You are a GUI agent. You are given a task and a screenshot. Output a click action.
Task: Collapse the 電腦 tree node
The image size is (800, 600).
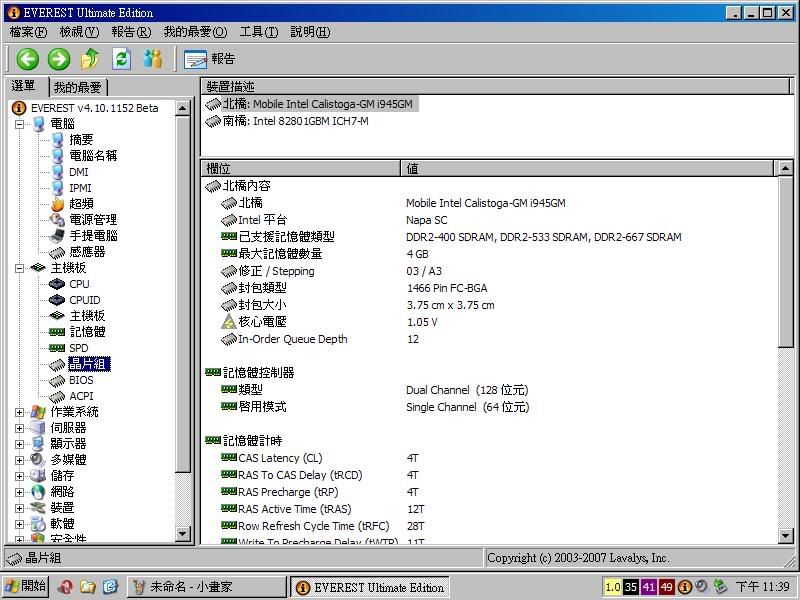tap(19, 124)
